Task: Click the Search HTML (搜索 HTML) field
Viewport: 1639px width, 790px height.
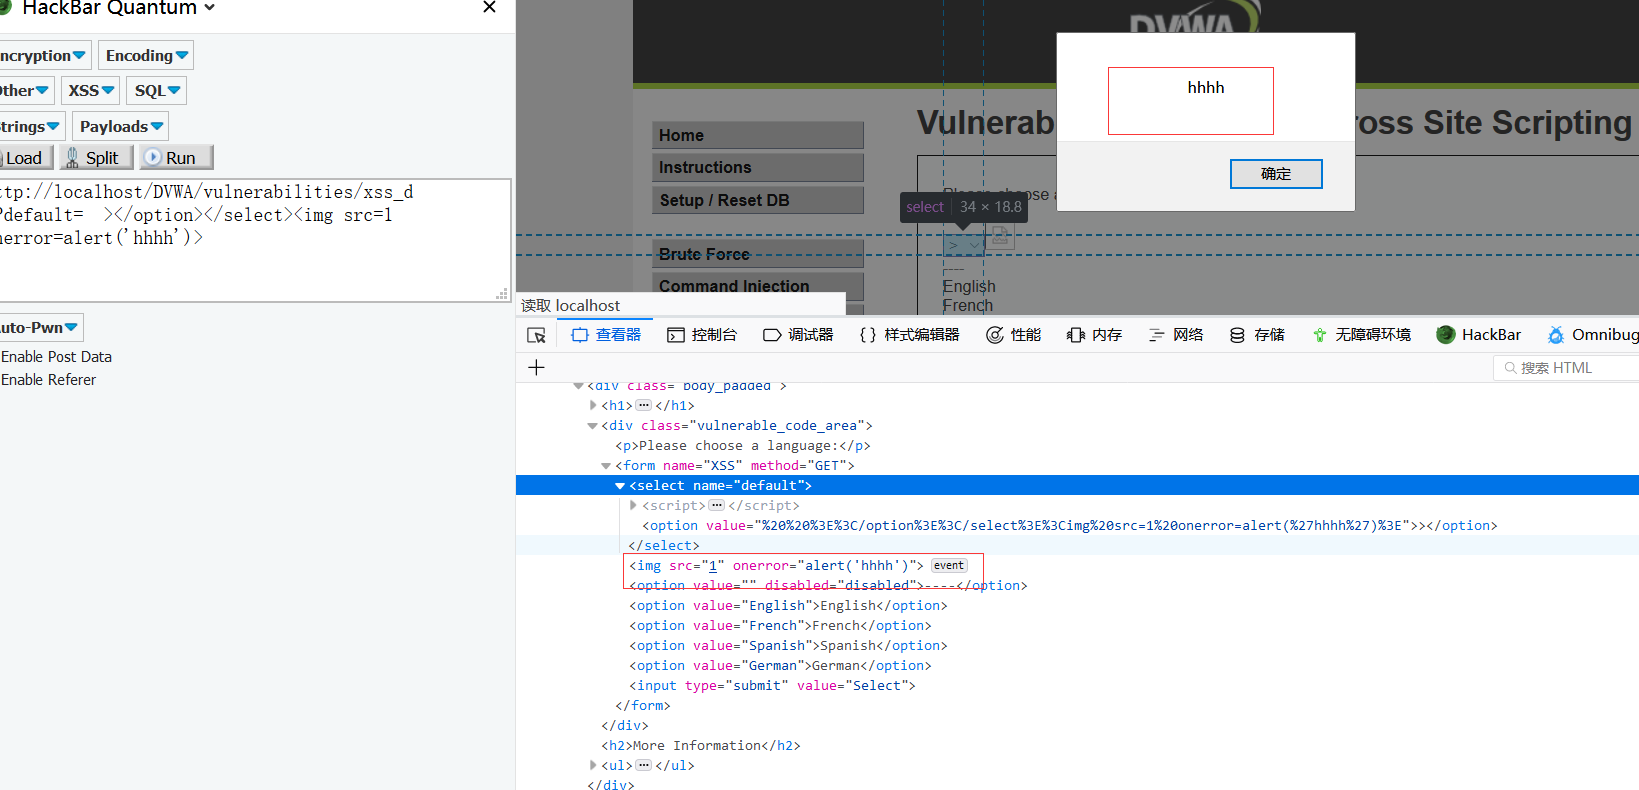Action: pyautogui.click(x=1566, y=368)
